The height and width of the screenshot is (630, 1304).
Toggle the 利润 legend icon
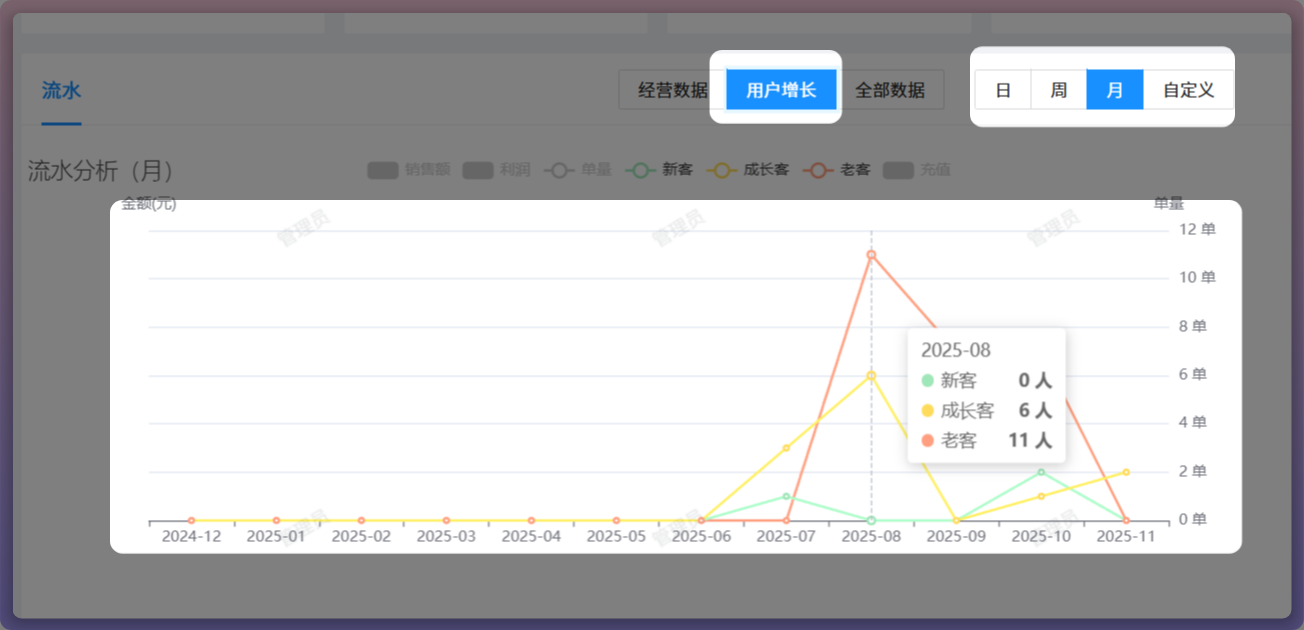coord(478,170)
